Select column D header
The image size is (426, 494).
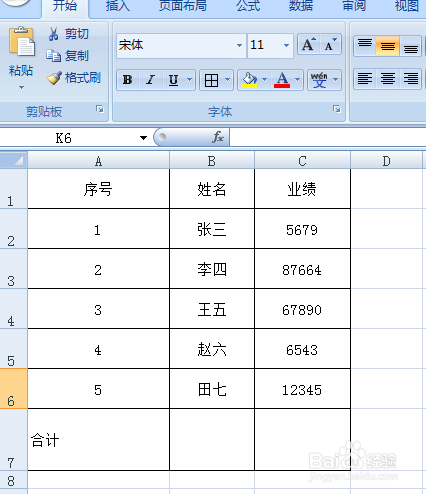[x=387, y=161]
